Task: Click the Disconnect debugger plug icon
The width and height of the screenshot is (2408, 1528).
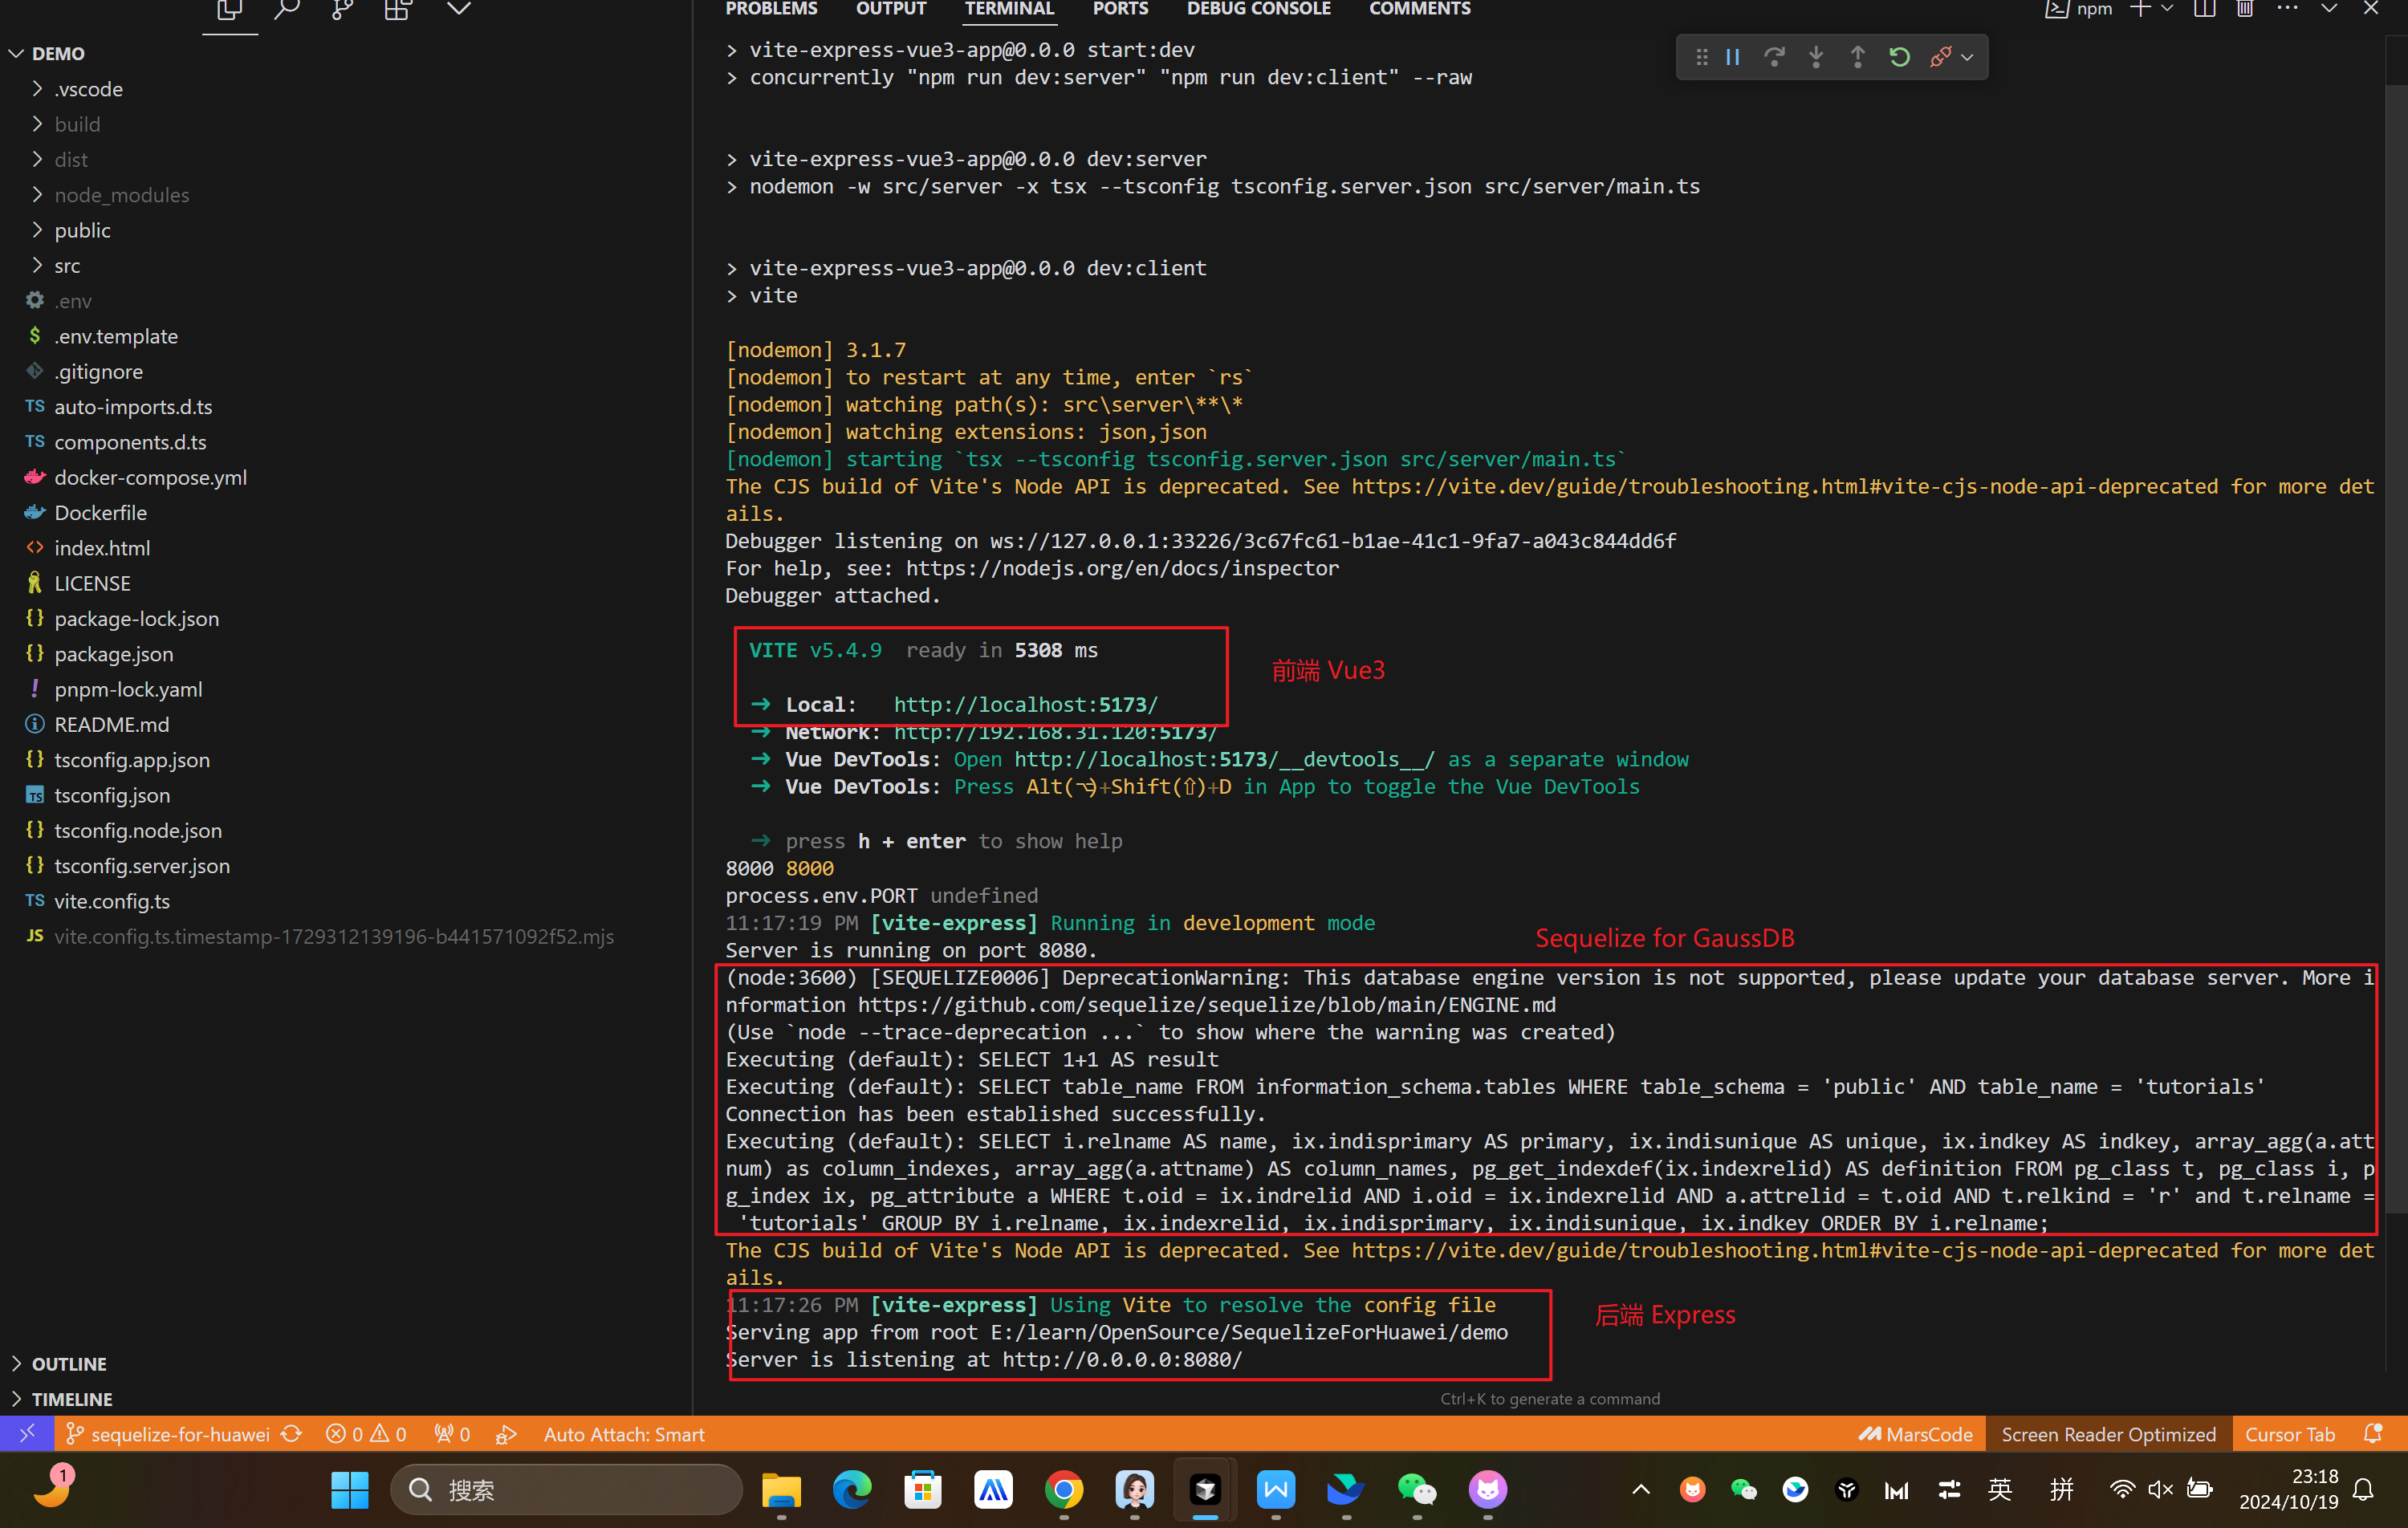Action: 1940,57
